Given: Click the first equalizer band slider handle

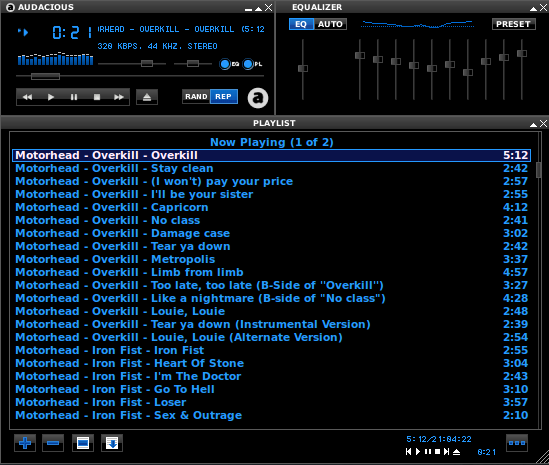Looking at the screenshot, I should (x=360, y=55).
